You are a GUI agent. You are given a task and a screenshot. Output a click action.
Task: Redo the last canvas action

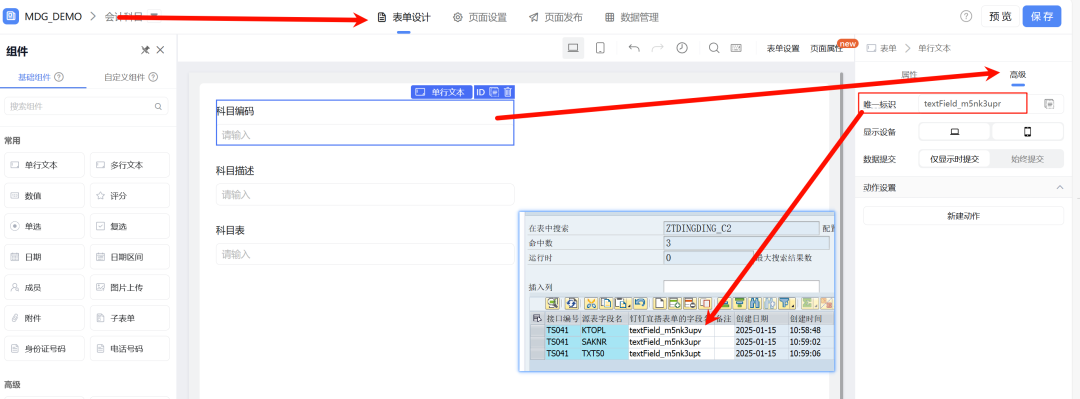[x=658, y=48]
